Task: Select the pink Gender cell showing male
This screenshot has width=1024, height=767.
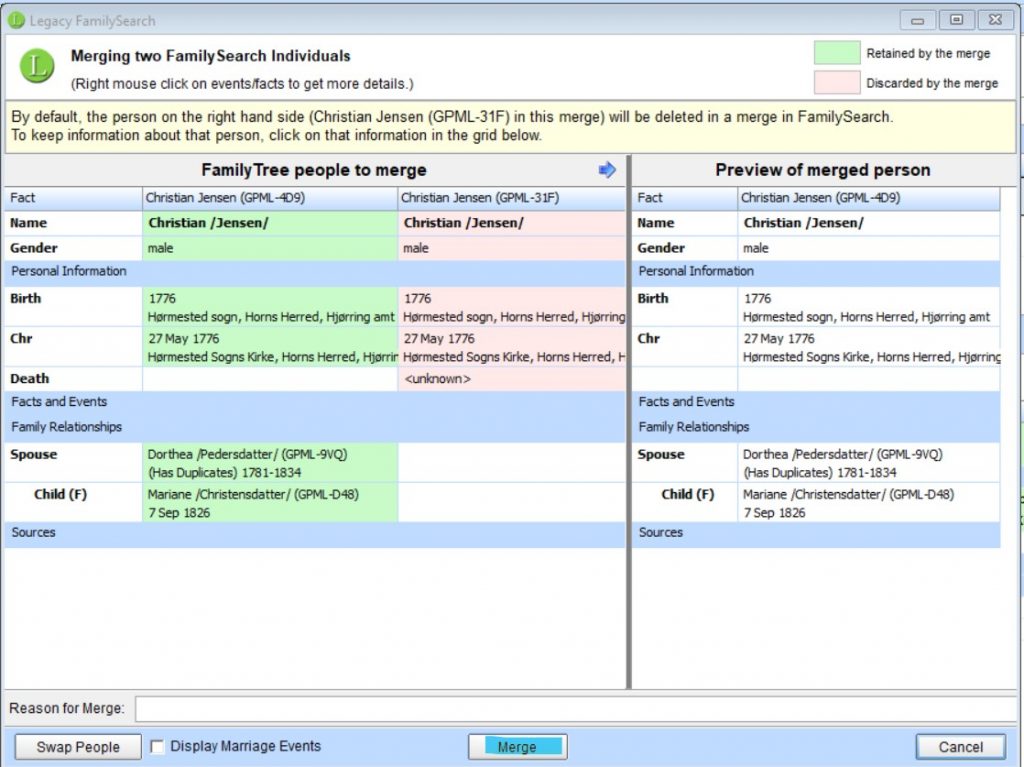Action: (511, 248)
